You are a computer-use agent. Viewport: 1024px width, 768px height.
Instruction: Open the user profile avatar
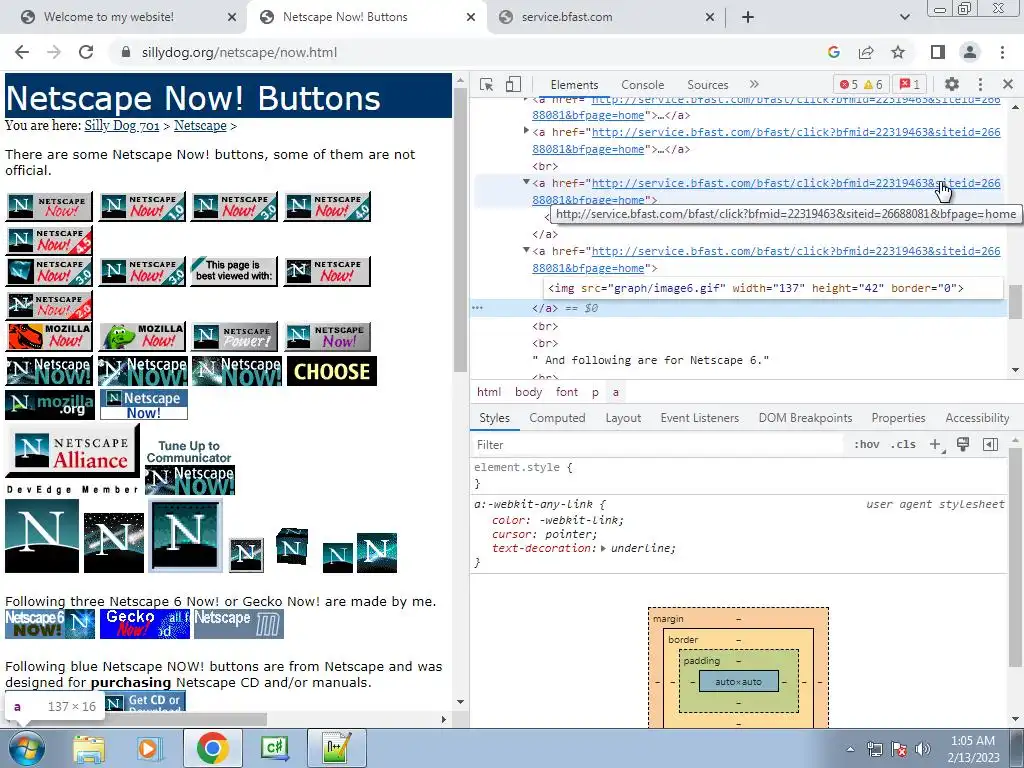coord(970,52)
